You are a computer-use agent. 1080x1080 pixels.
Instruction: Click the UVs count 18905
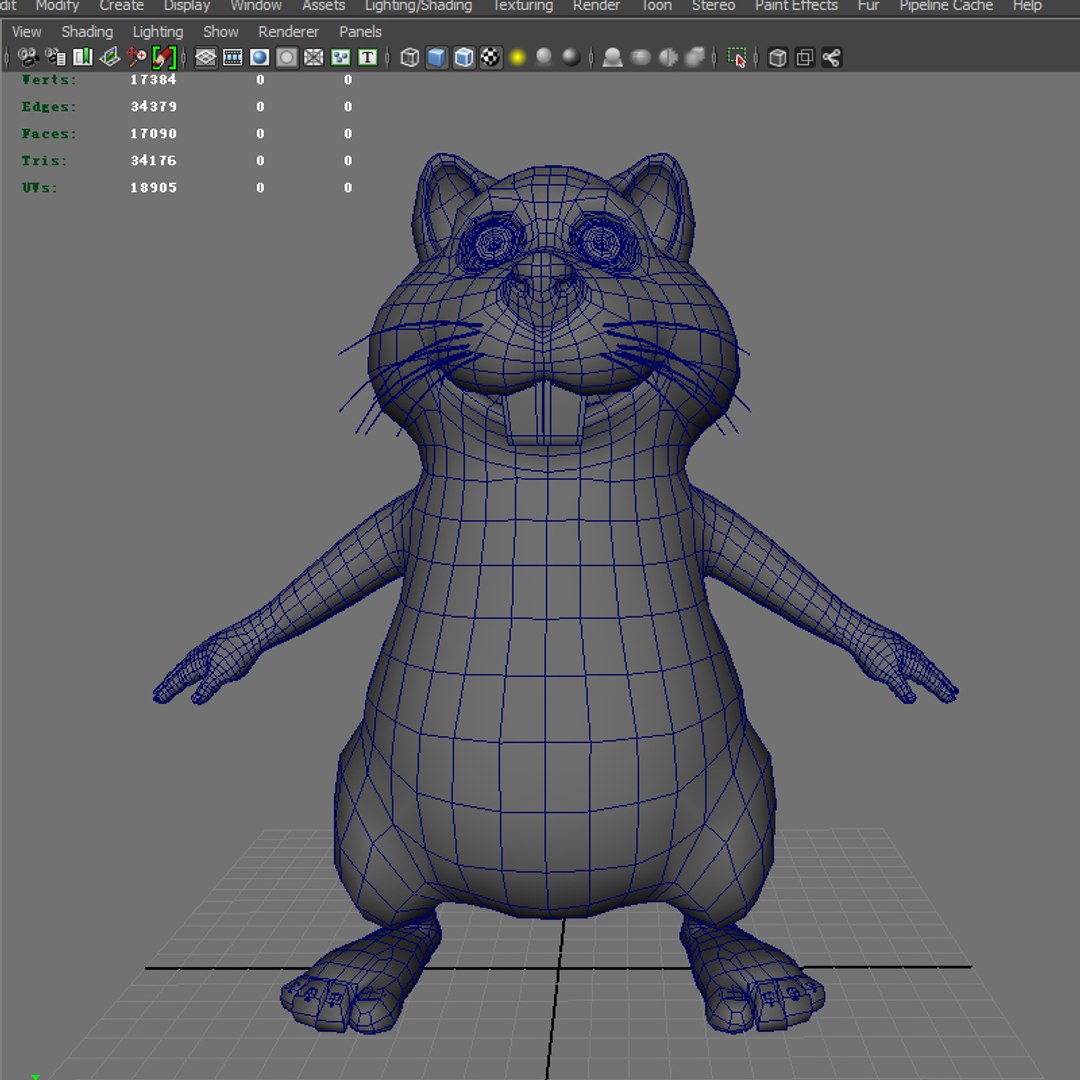coord(153,187)
